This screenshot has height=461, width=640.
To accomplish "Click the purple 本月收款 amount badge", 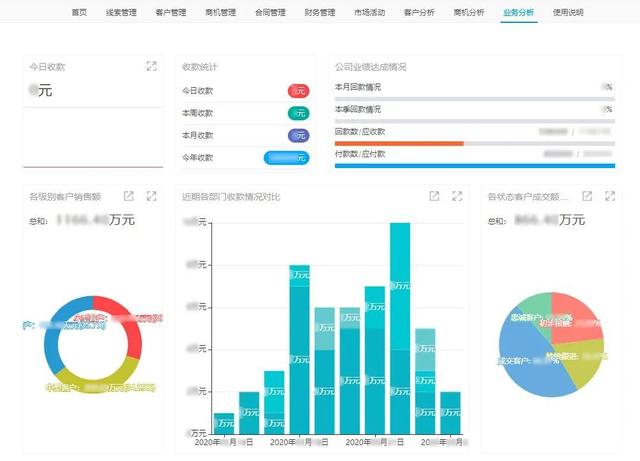I will 298,135.
